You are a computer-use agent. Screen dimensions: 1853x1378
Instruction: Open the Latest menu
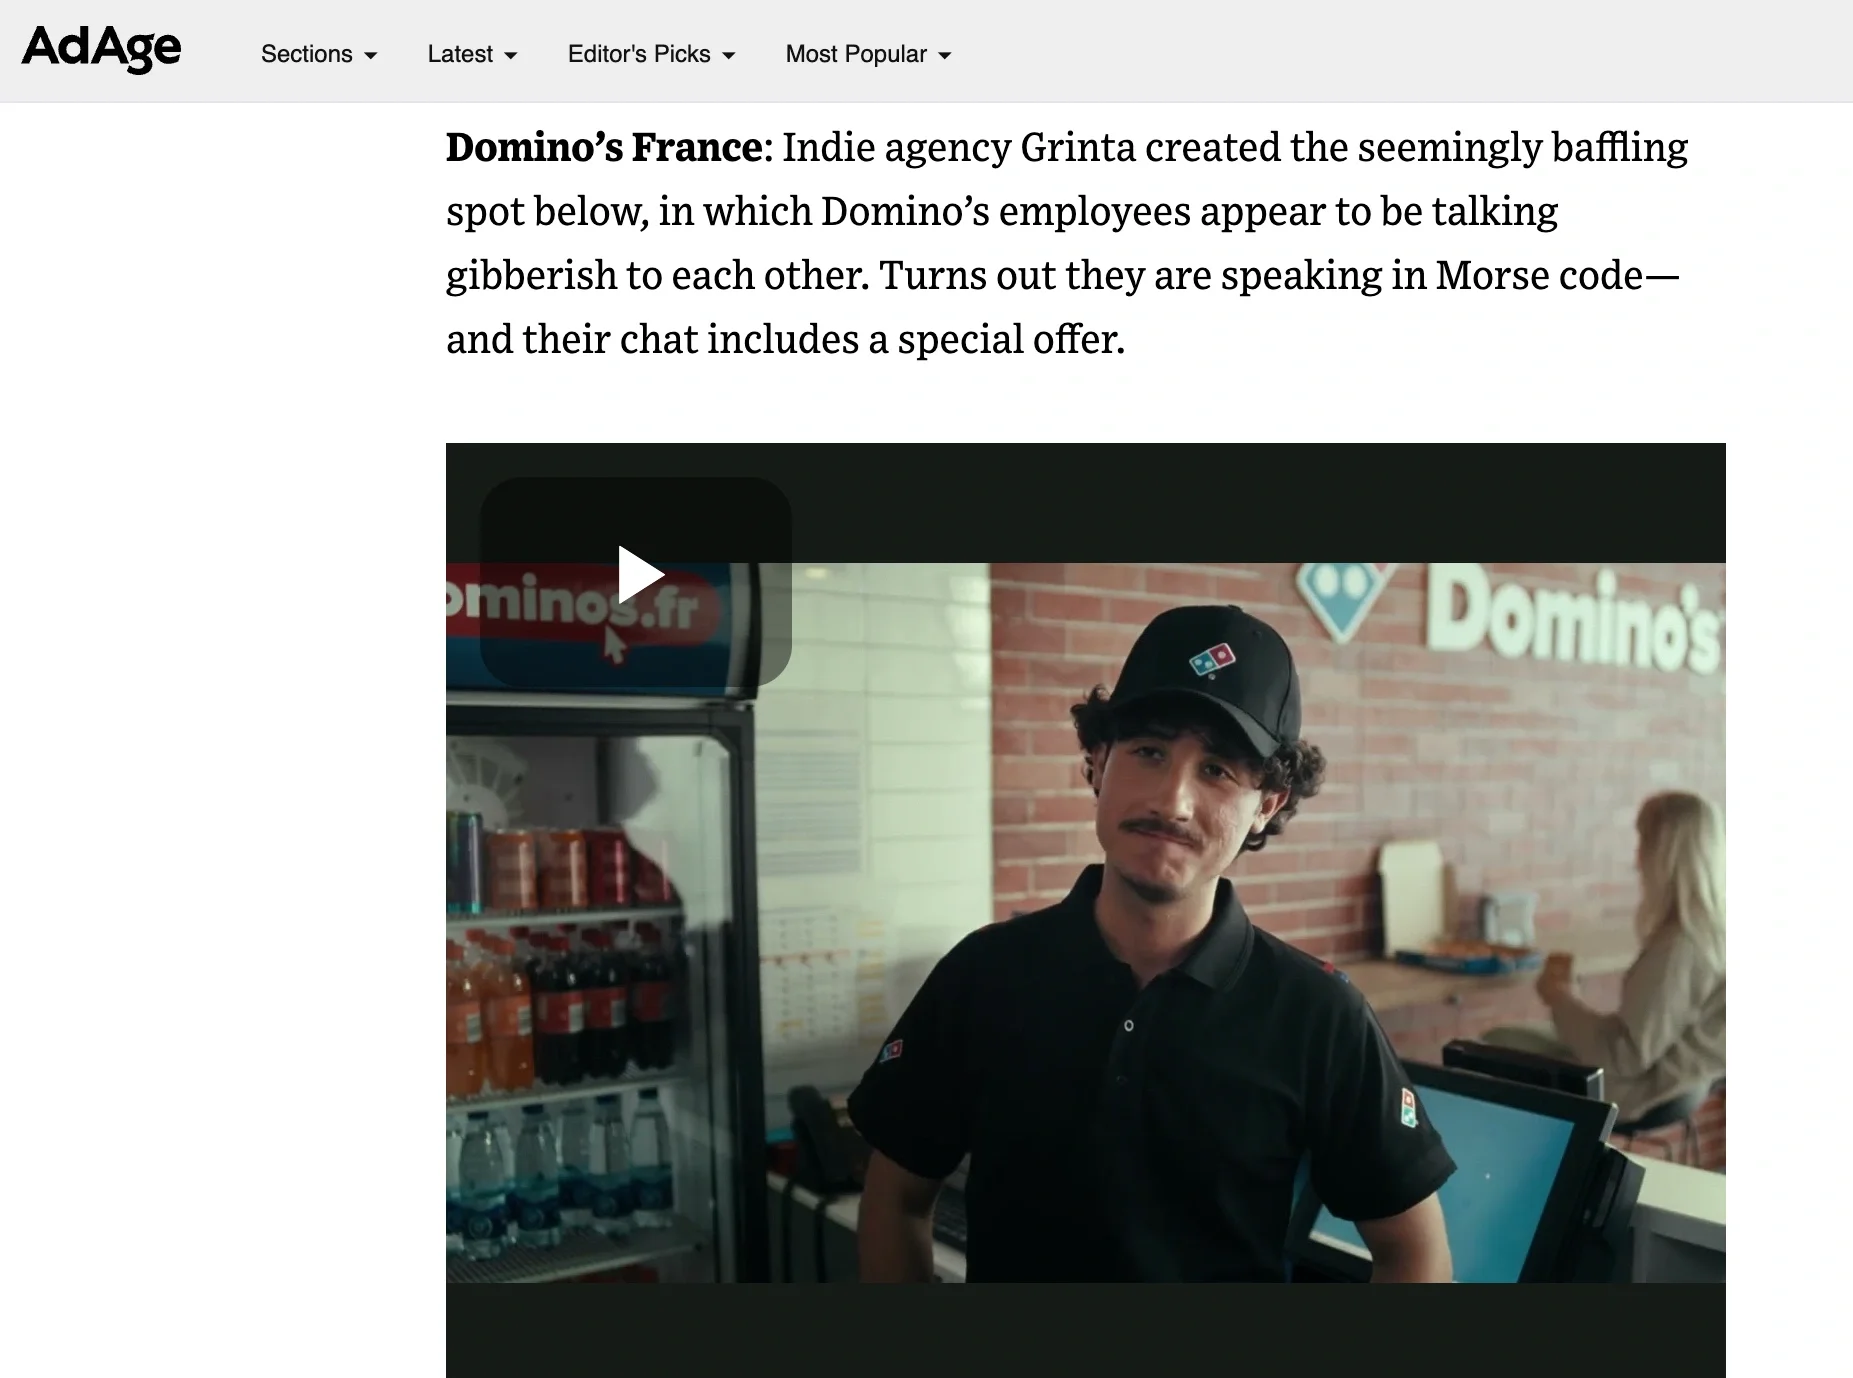pyautogui.click(x=472, y=54)
